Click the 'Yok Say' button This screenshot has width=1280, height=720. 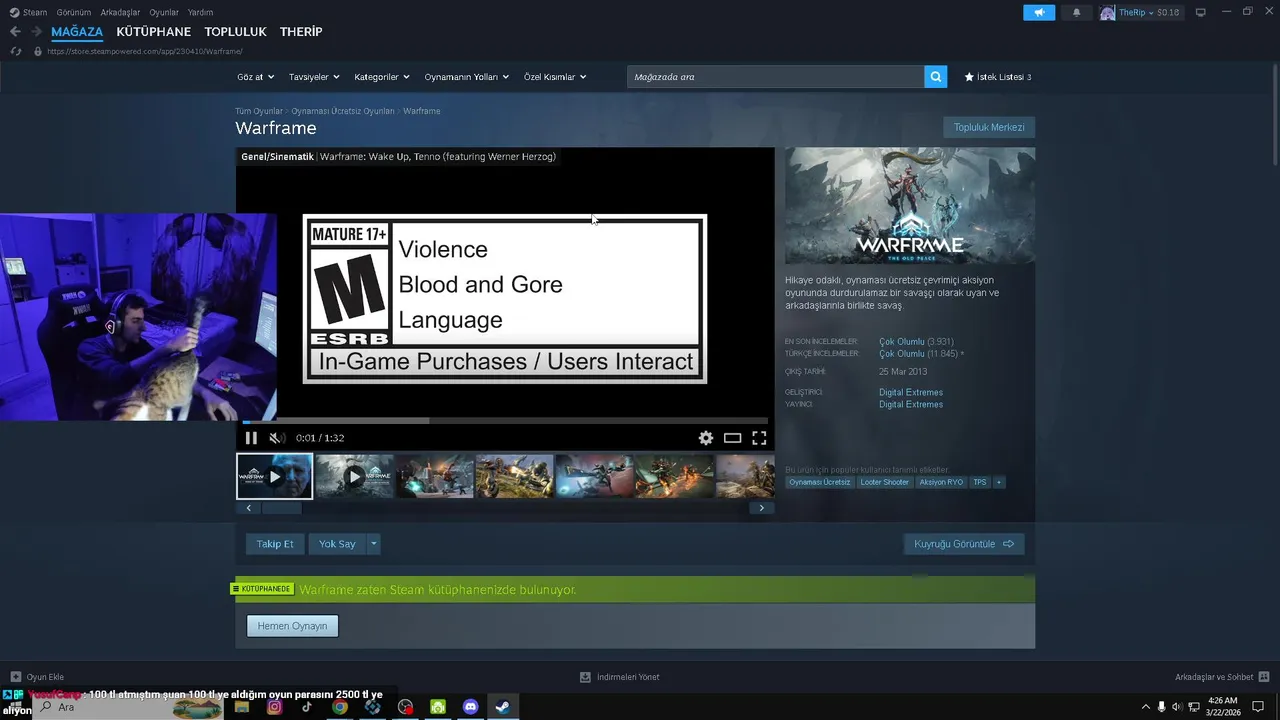coord(337,544)
